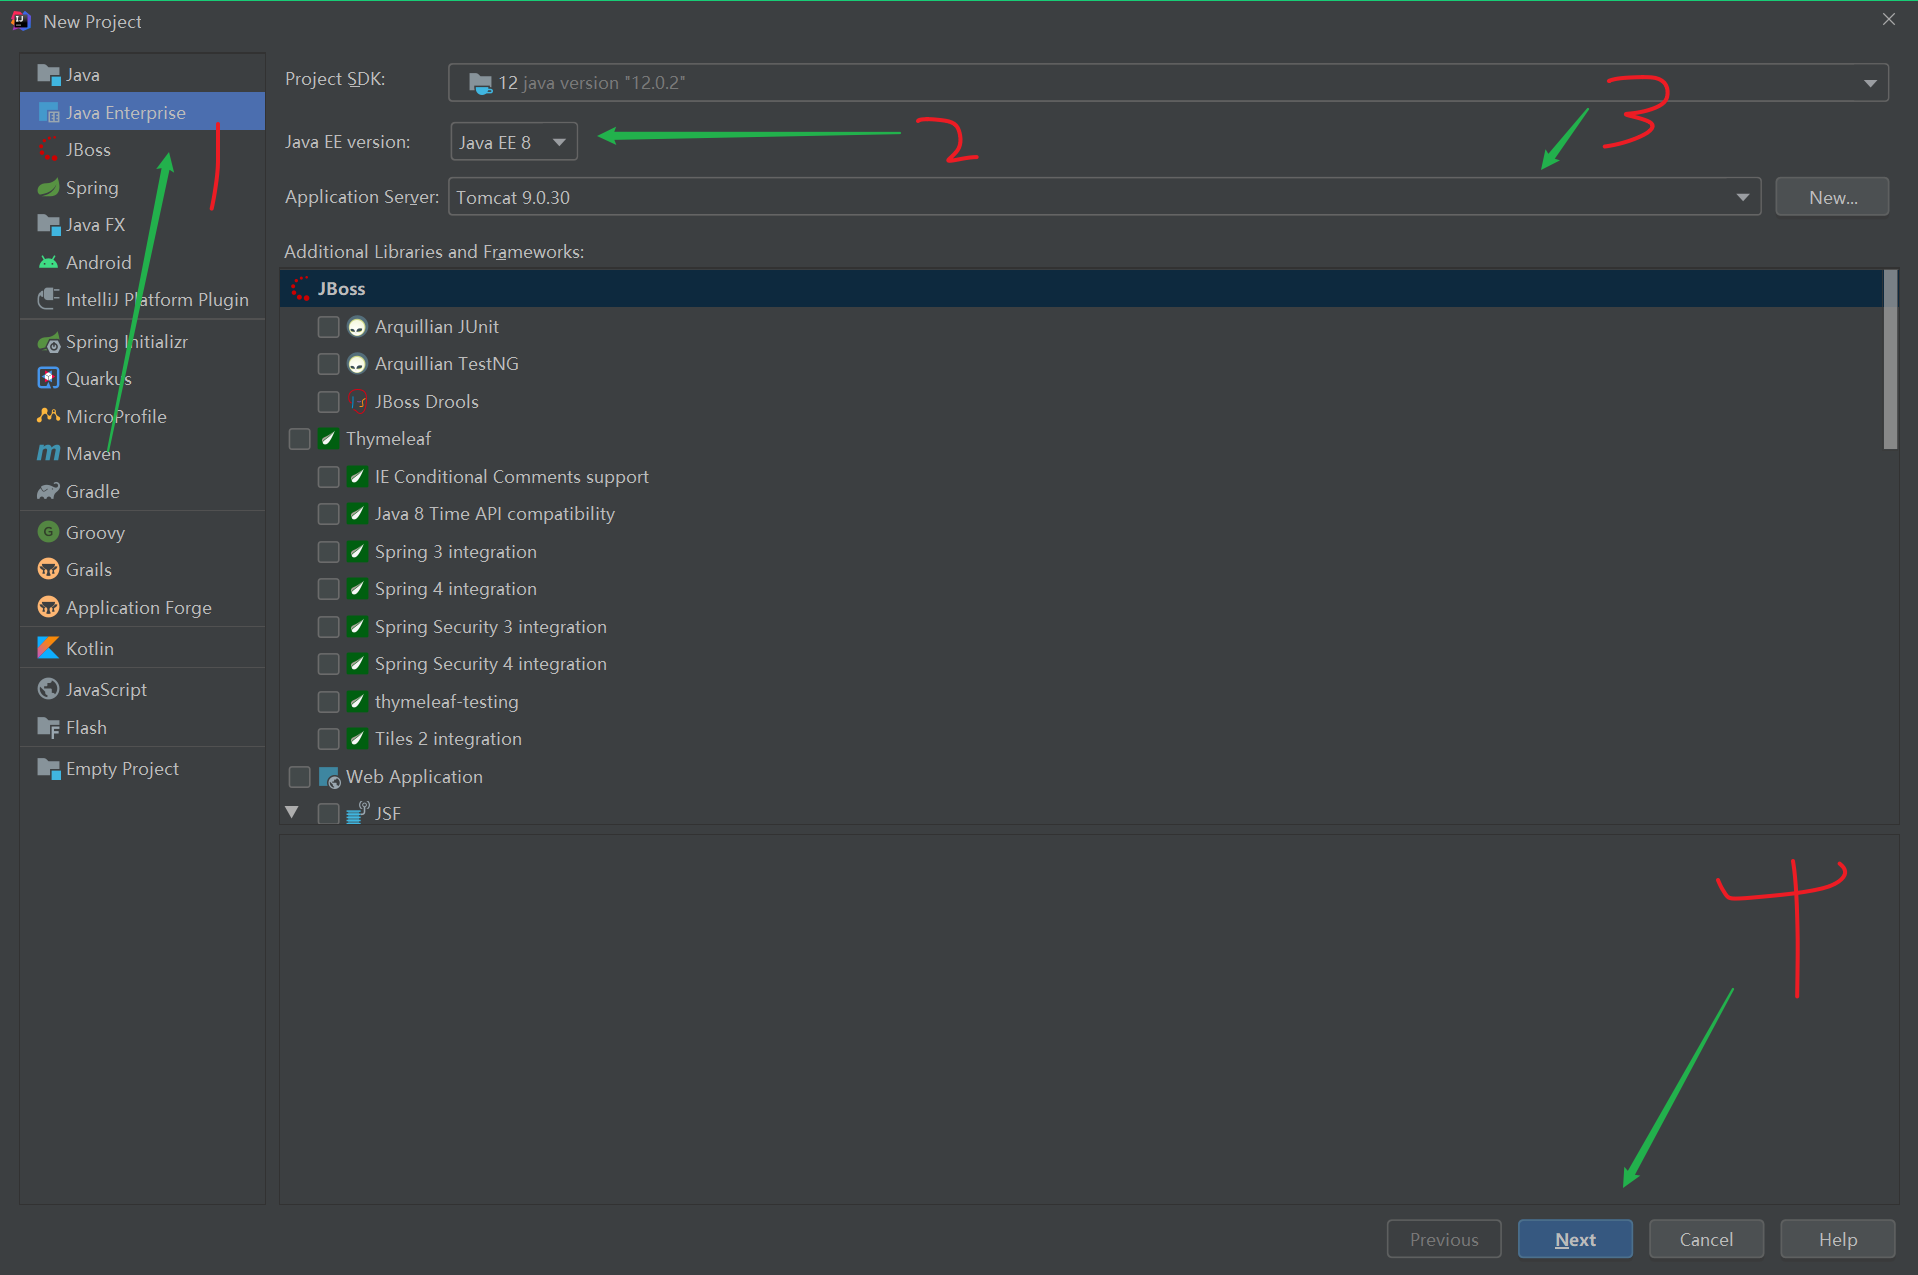Click the Web Application framework icon
This screenshot has height=1275, width=1918.
click(x=329, y=777)
